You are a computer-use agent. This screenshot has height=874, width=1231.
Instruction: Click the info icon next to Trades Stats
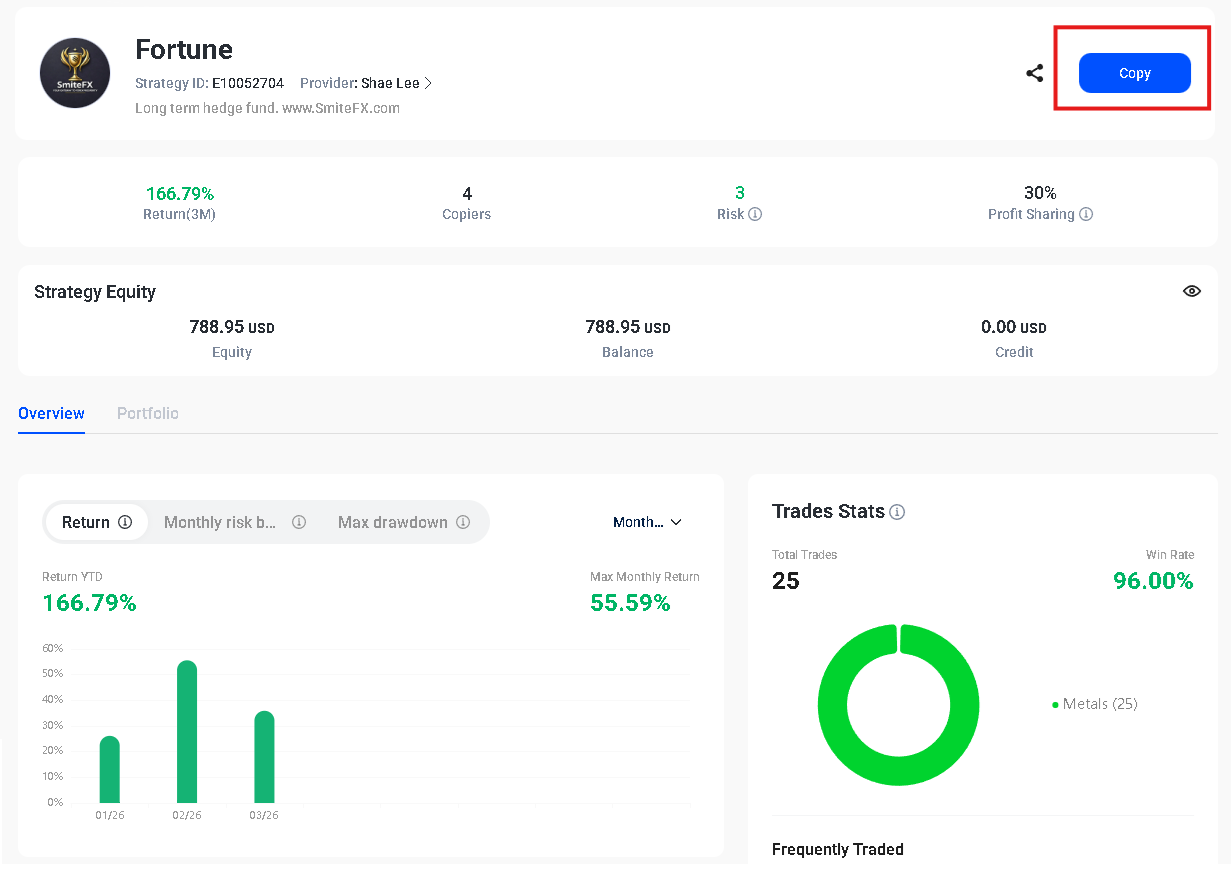point(897,512)
